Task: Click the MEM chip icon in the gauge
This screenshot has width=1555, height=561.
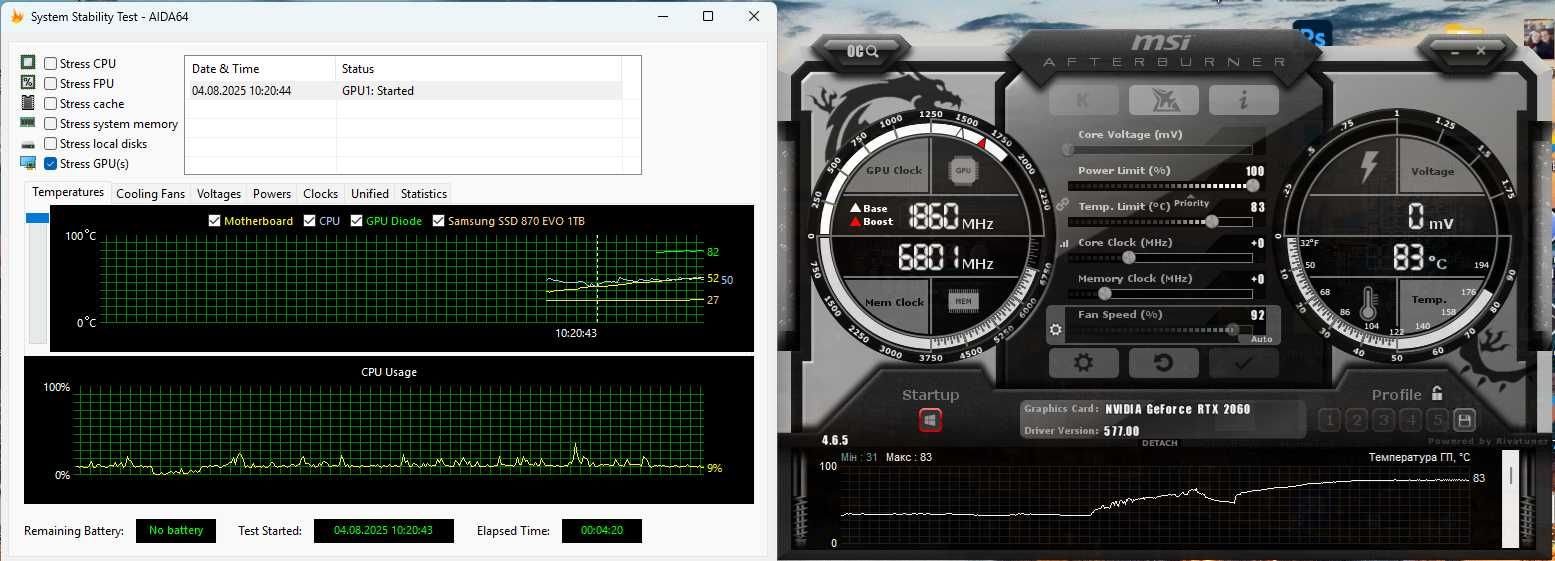Action: click(x=962, y=301)
